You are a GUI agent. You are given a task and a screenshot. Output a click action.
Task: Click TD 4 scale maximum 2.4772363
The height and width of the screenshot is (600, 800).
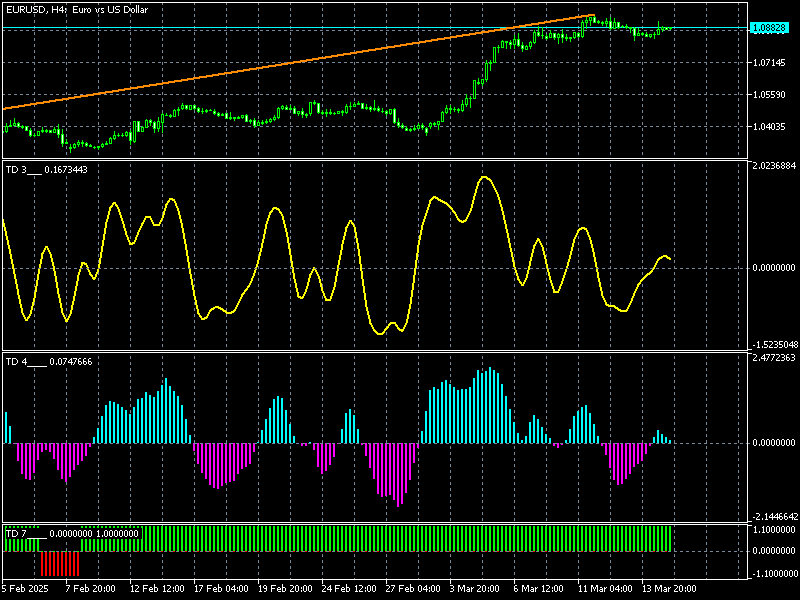pyautogui.click(x=773, y=358)
